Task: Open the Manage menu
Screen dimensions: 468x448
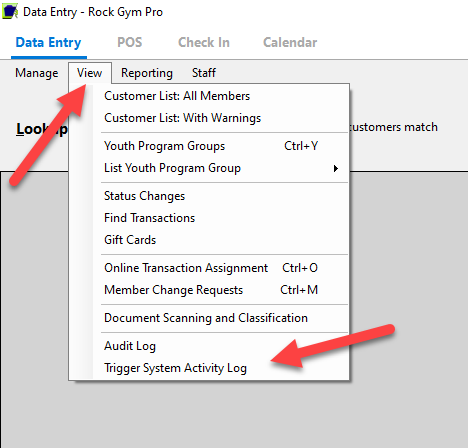Action: pyautogui.click(x=37, y=73)
